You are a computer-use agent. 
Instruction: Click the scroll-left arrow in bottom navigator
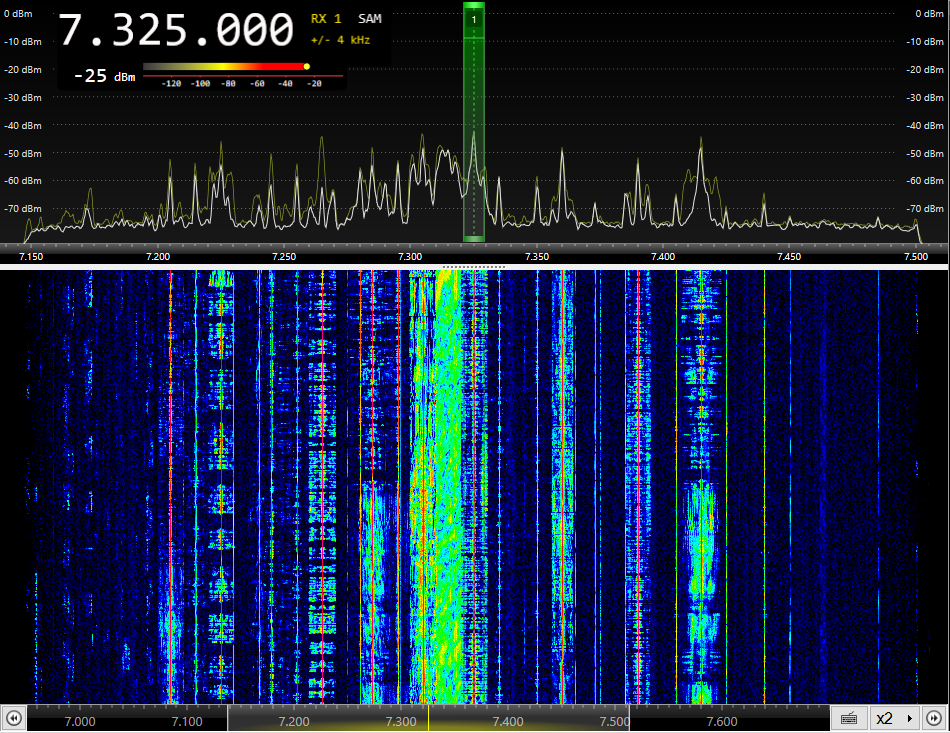click(14, 718)
